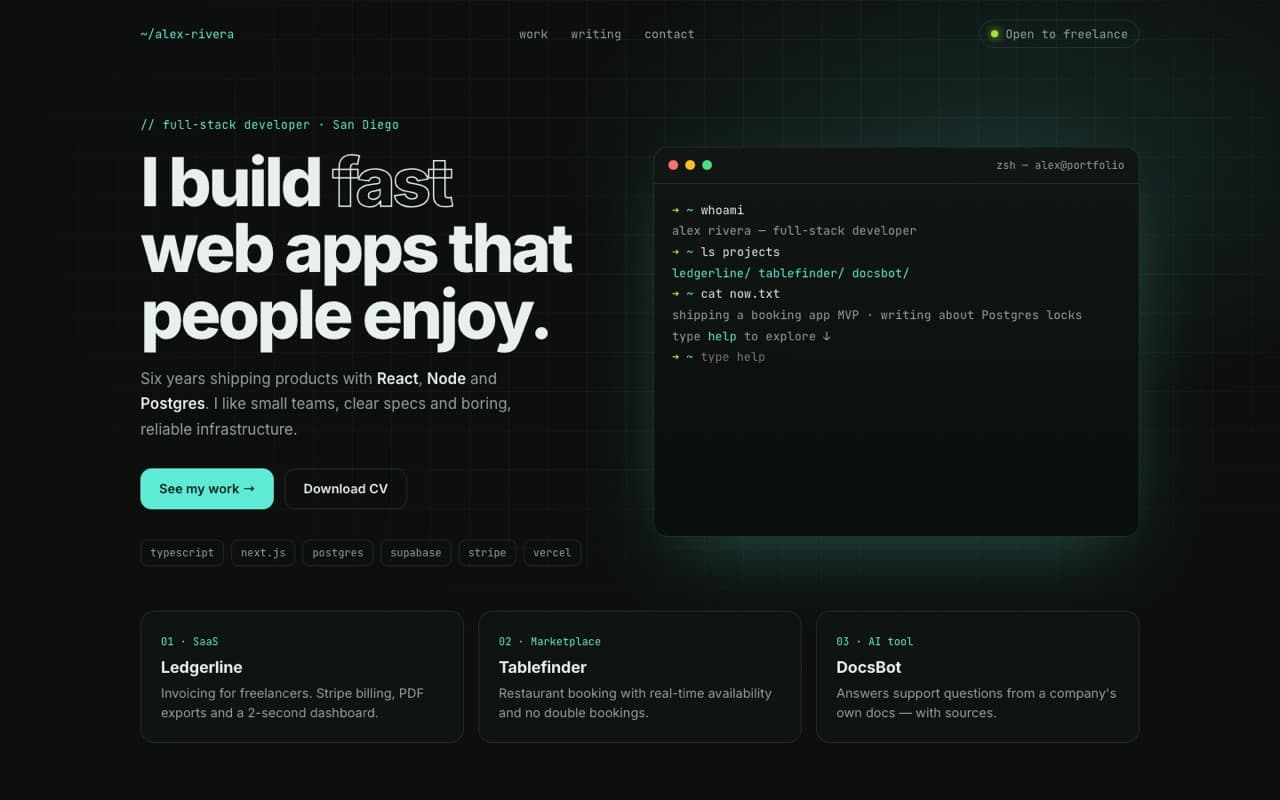Click the '03 · AI tool' card label
This screenshot has width=1280, height=800.
pos(875,641)
